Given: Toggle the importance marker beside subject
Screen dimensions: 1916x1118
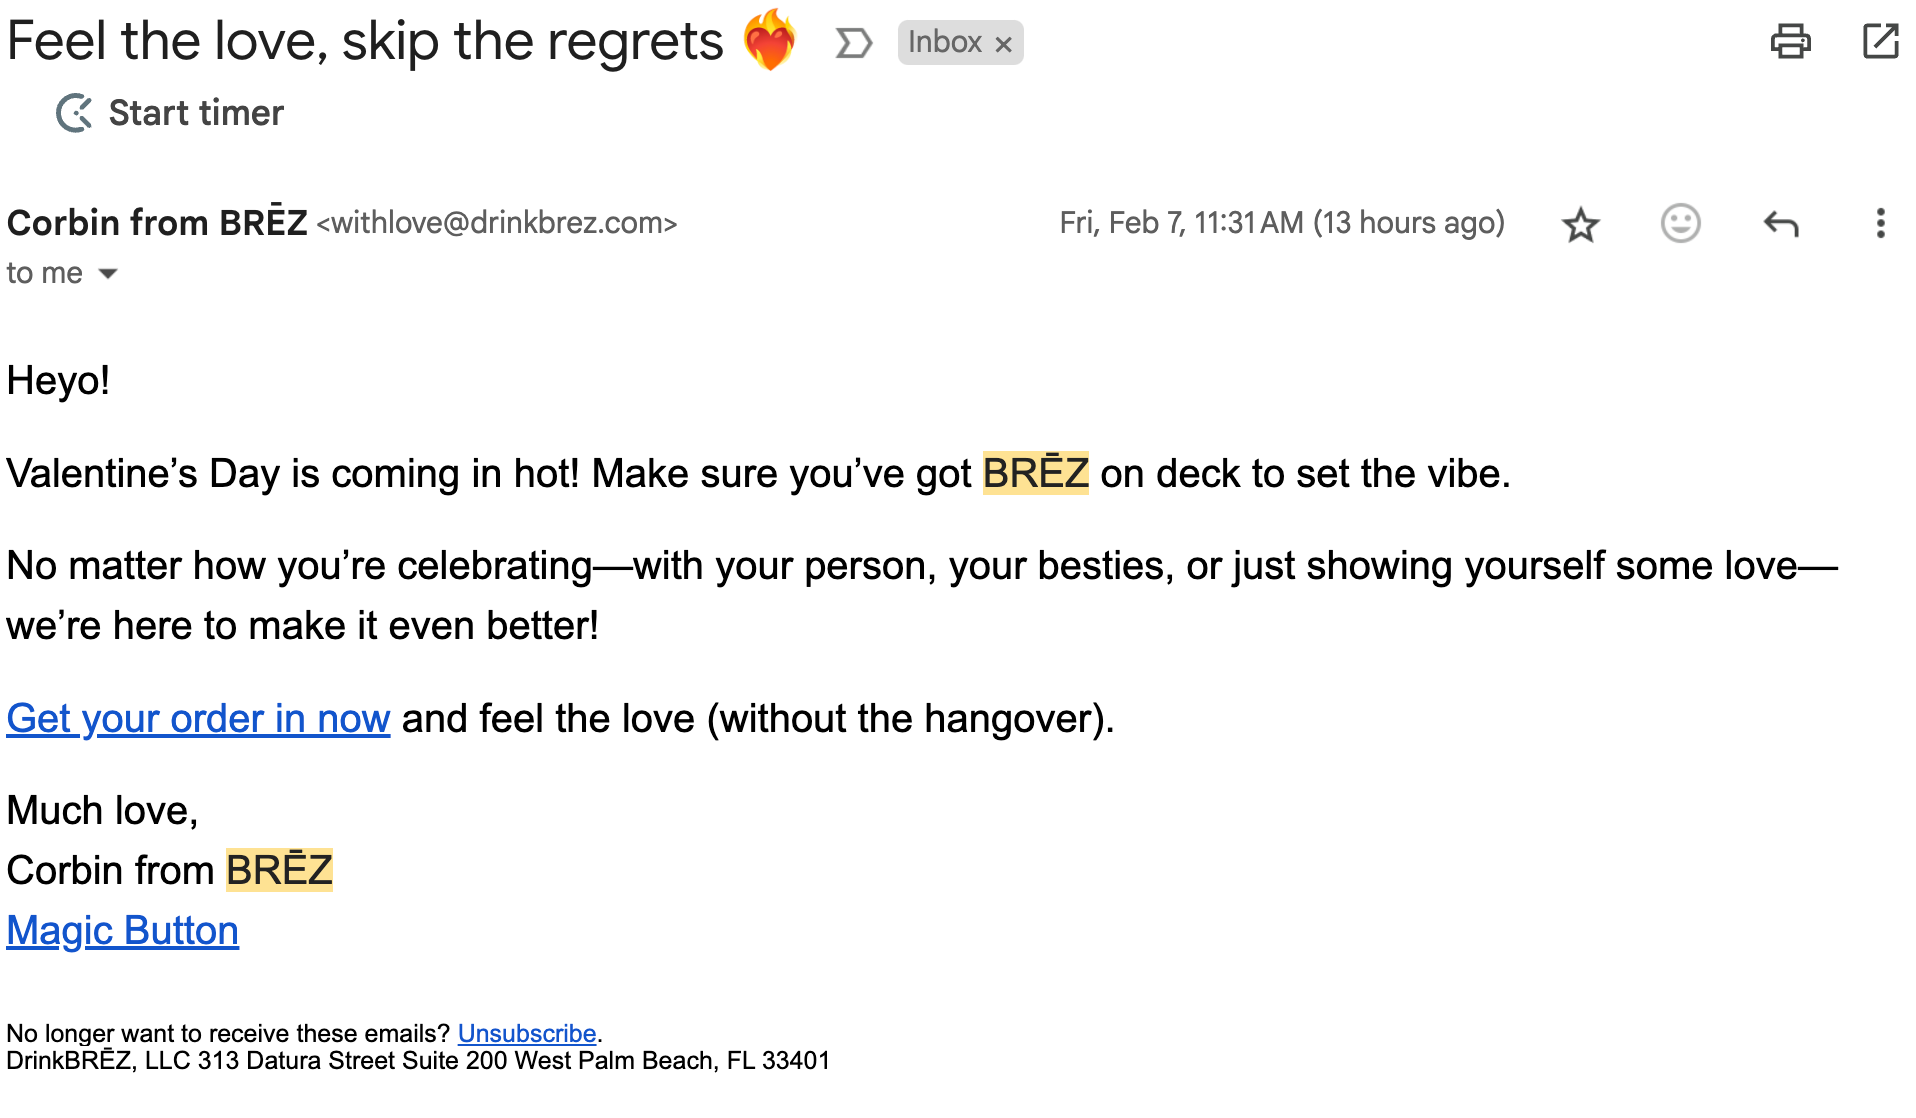Looking at the screenshot, I should click(x=853, y=43).
